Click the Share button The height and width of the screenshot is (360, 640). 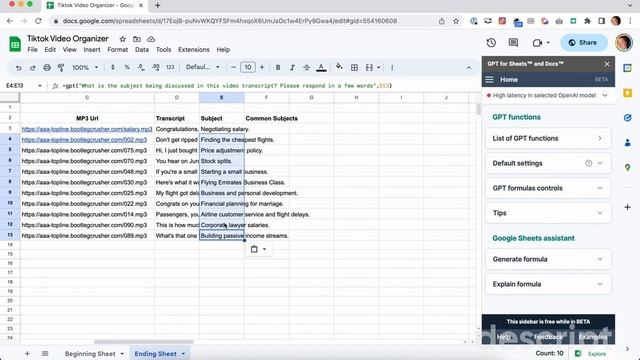(583, 42)
